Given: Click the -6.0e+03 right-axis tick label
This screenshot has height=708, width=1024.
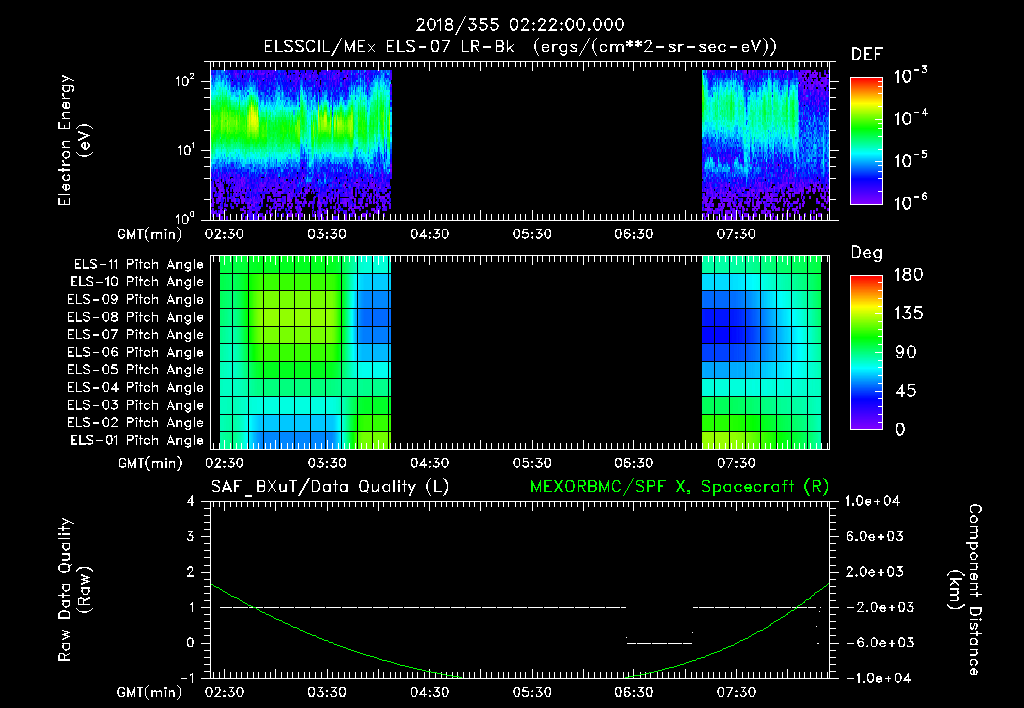Looking at the screenshot, I should 875,643.
